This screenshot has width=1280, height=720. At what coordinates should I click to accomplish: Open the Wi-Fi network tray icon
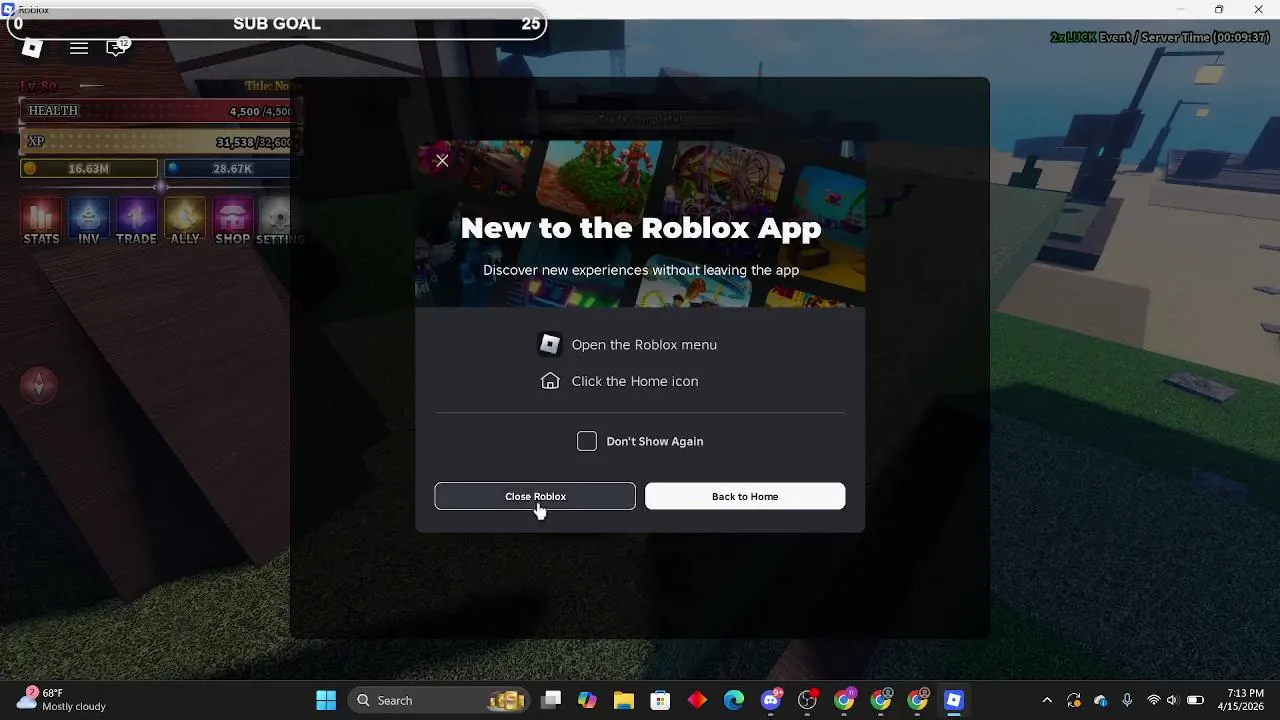pos(1153,700)
